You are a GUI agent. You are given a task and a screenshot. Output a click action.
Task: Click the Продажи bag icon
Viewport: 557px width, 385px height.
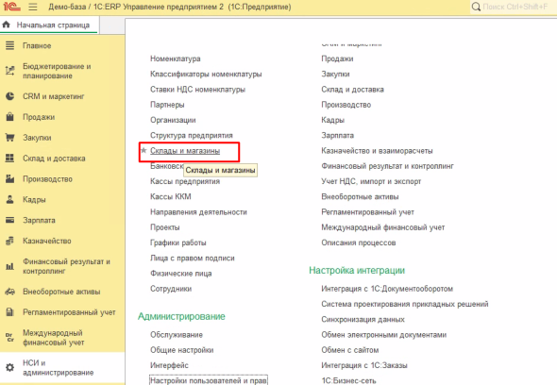click(10, 117)
